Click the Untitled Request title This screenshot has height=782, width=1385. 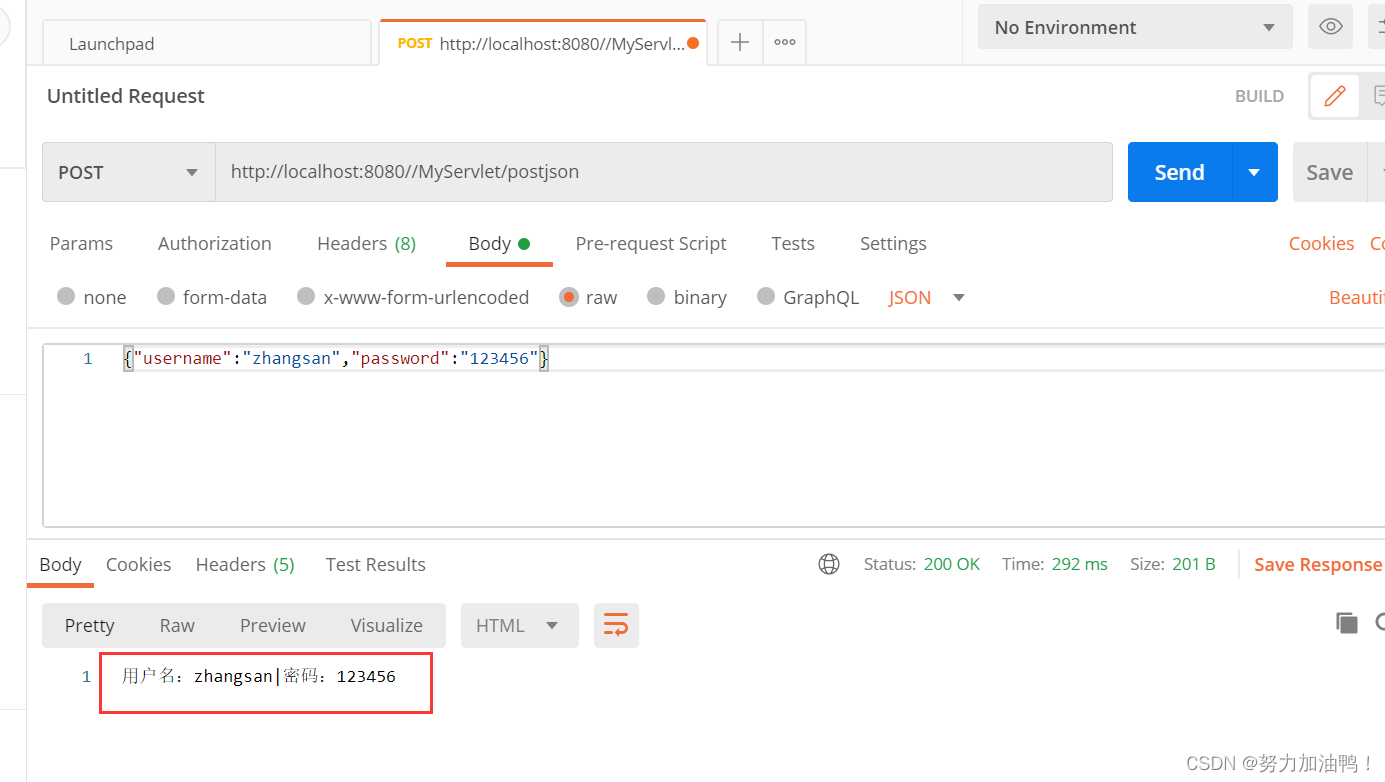pyautogui.click(x=126, y=96)
